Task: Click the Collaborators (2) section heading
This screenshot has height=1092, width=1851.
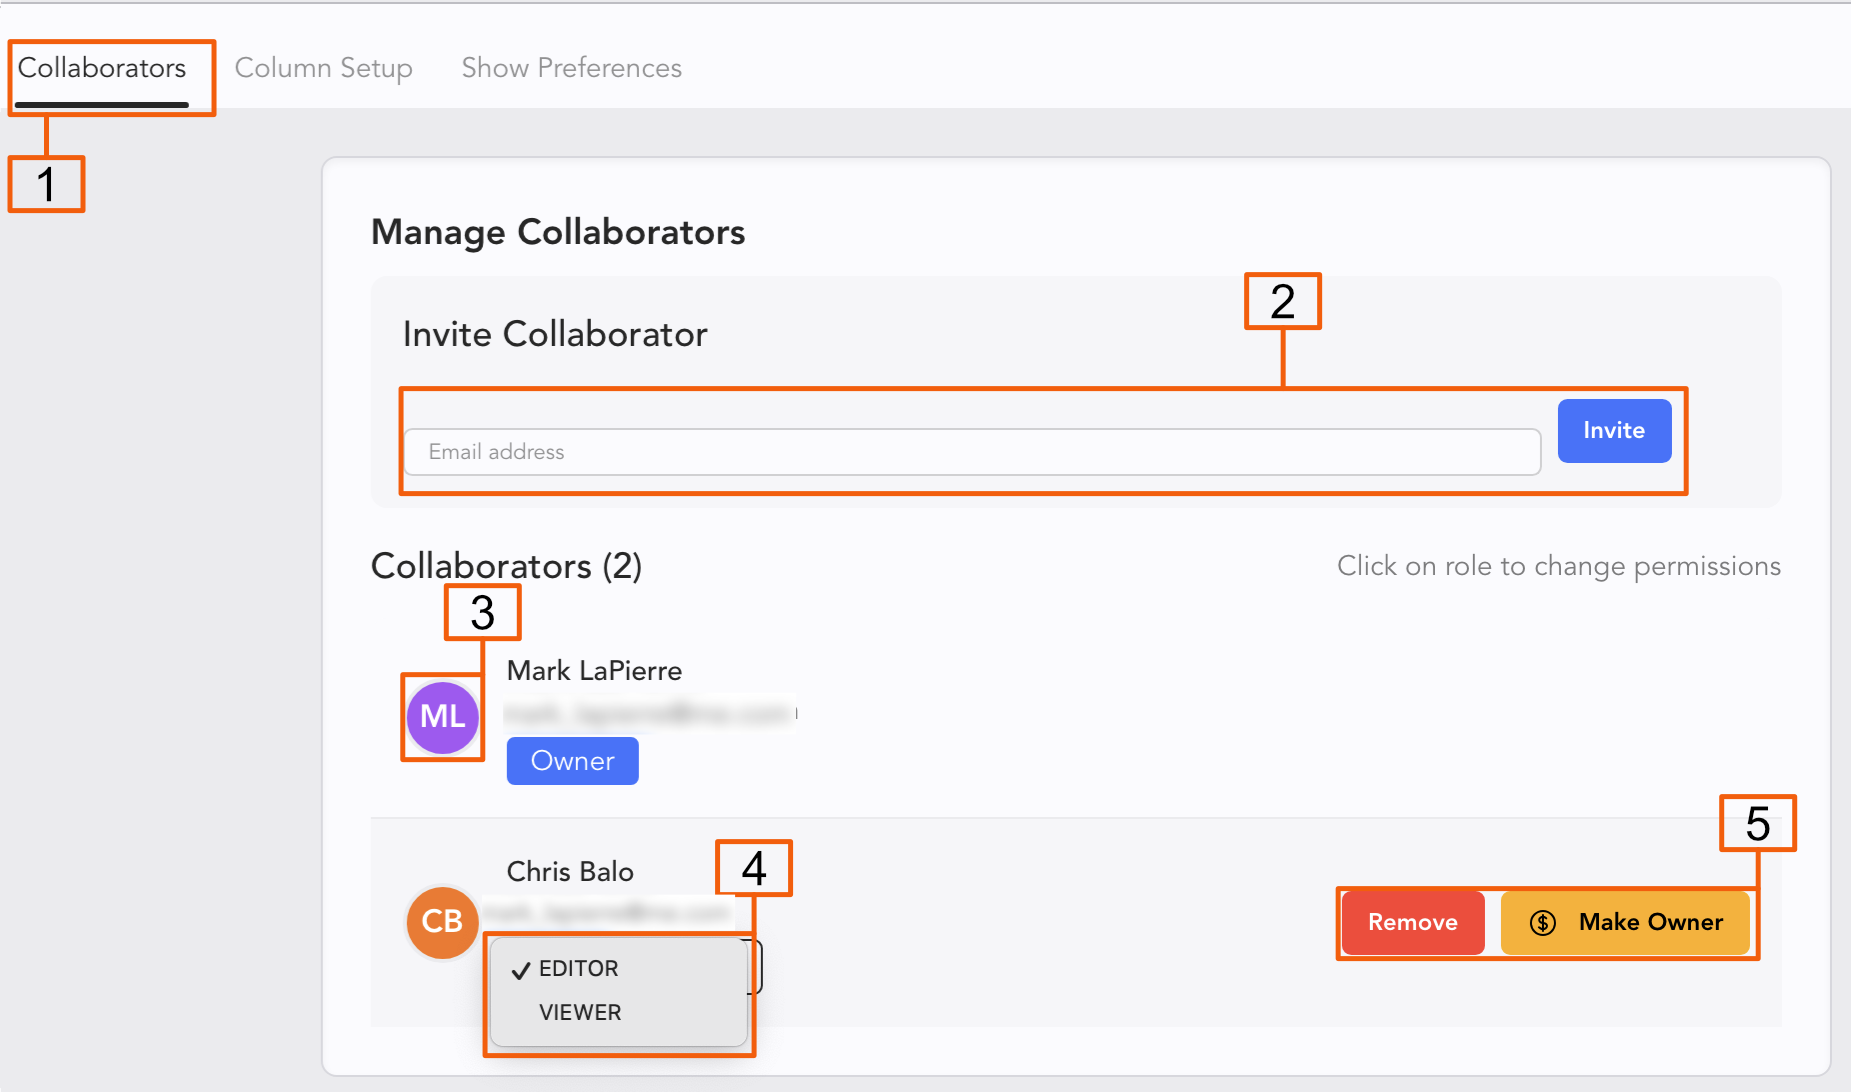Action: [x=506, y=566]
